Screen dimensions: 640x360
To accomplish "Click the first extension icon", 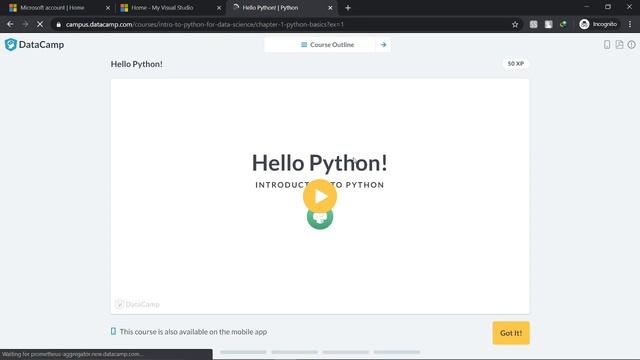I will click(x=533, y=24).
